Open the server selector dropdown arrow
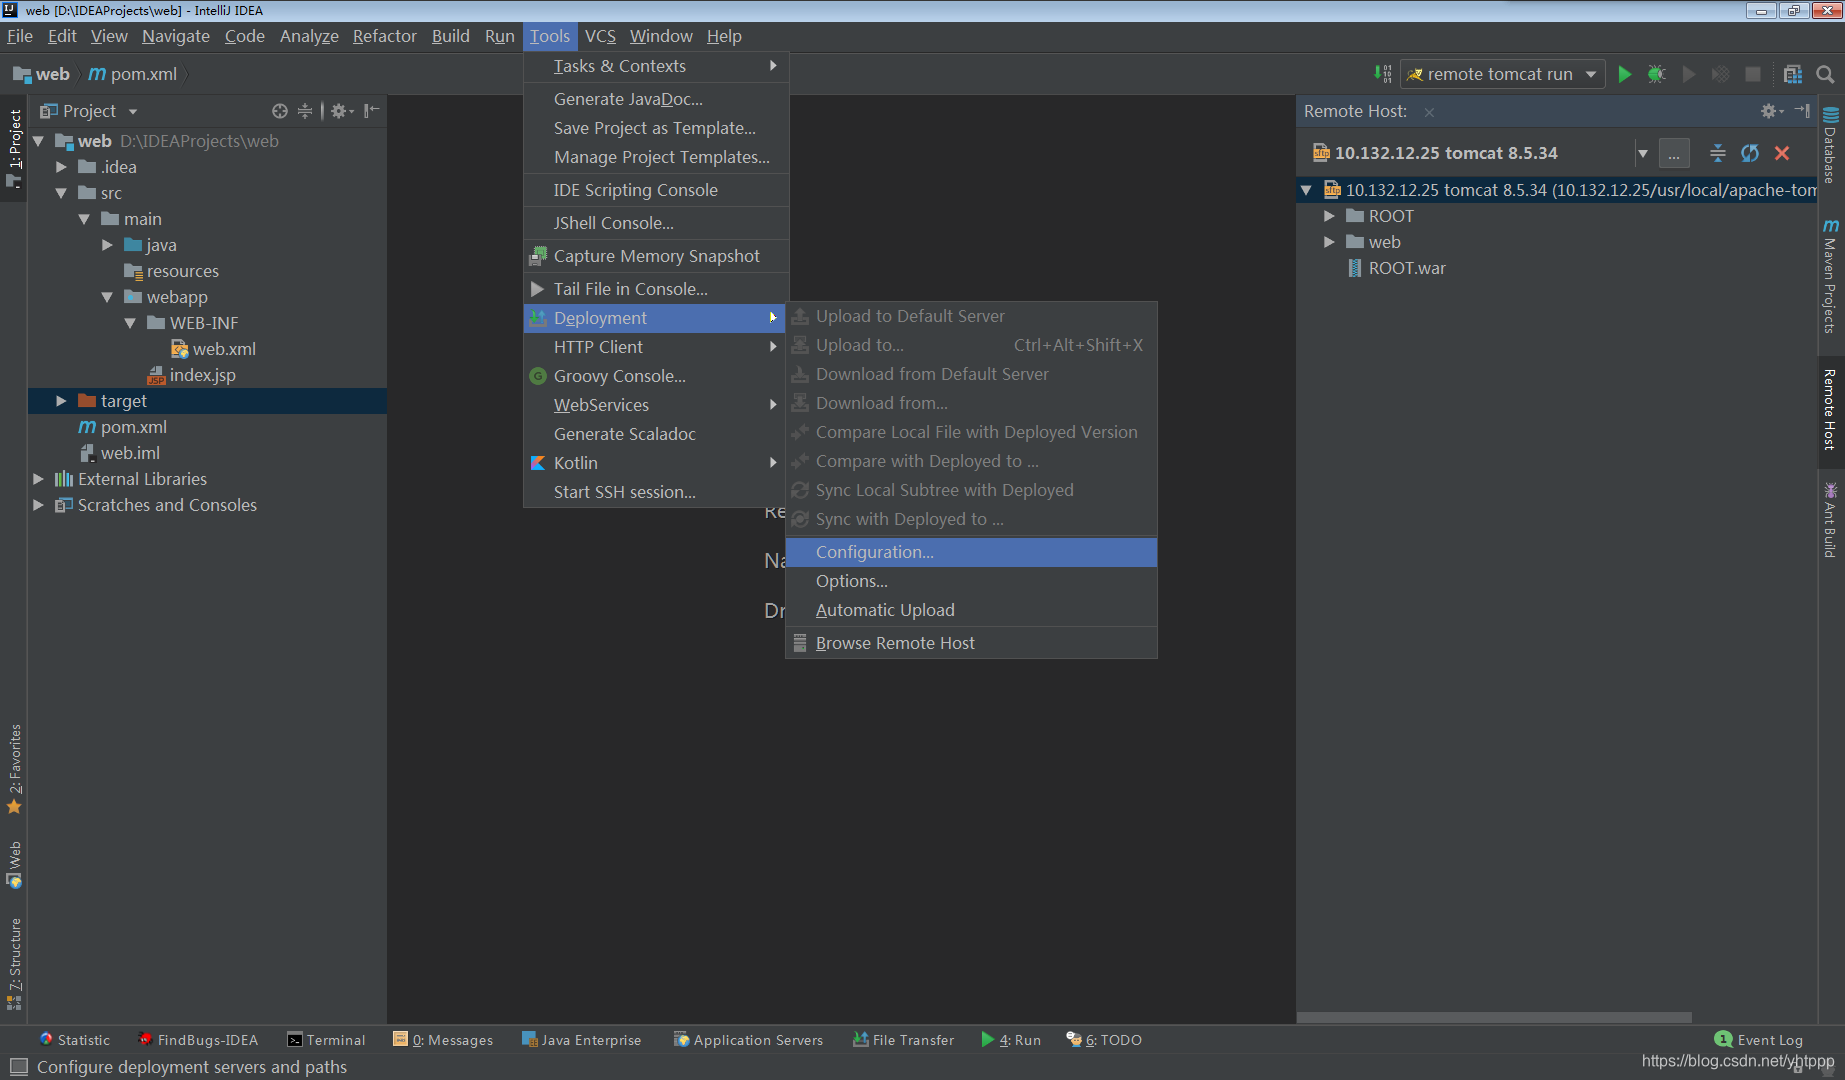 pyautogui.click(x=1642, y=153)
